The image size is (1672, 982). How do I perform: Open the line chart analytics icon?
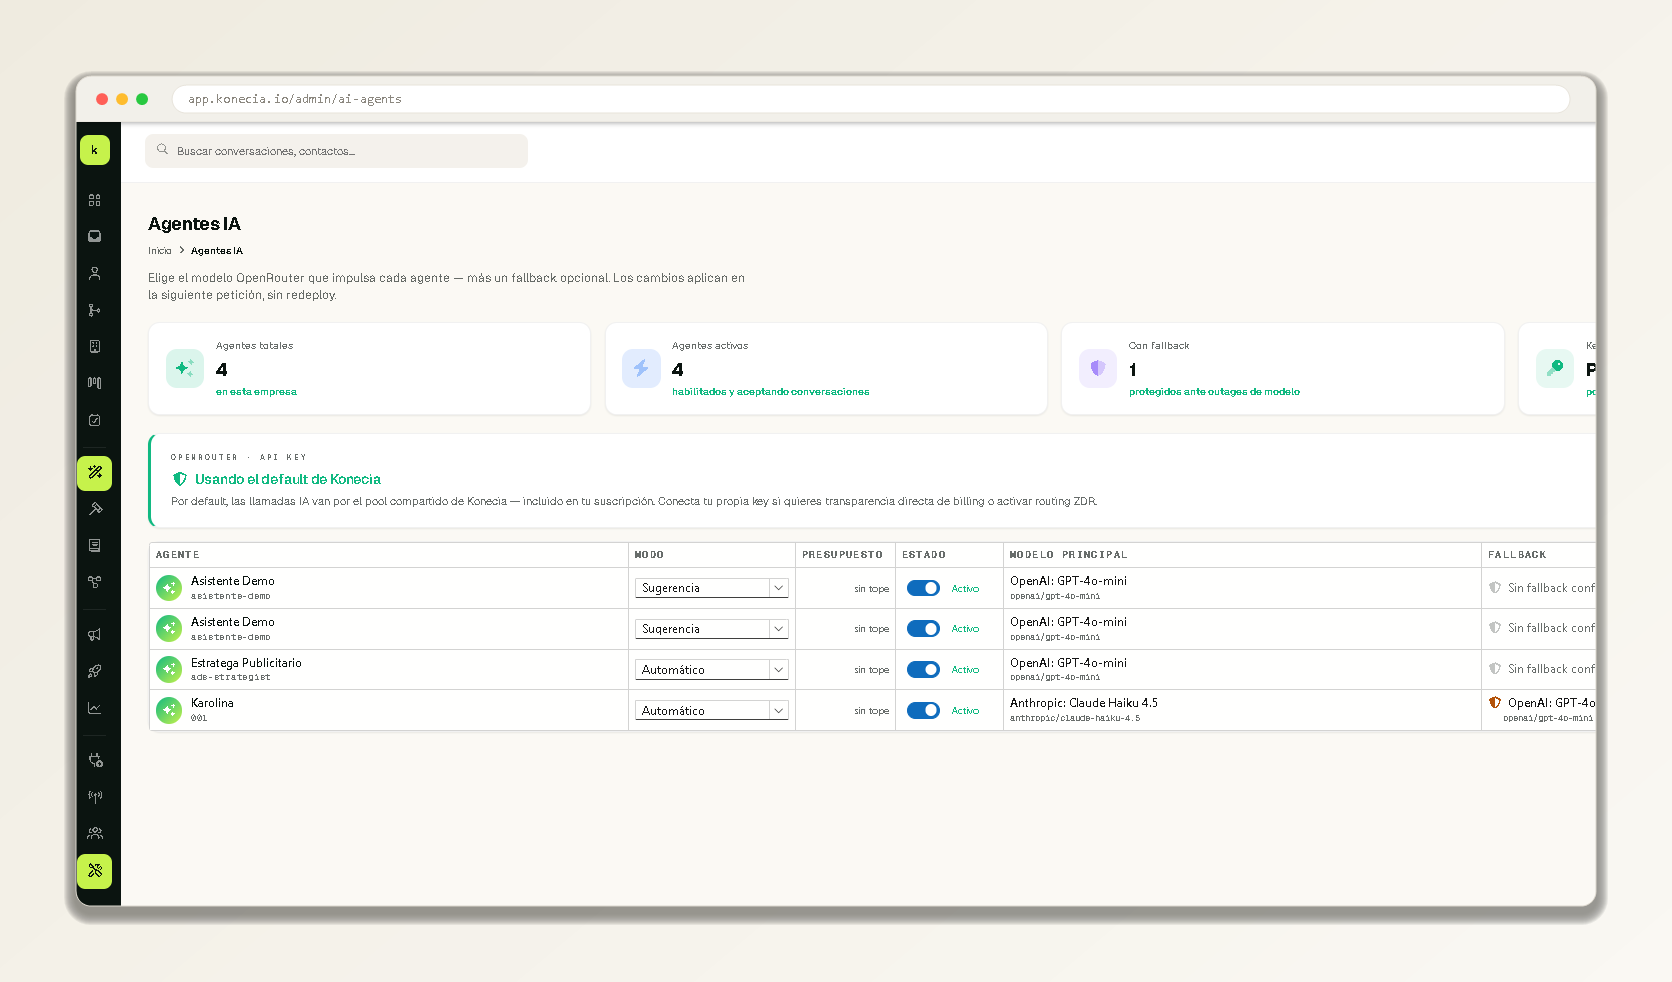click(95, 708)
